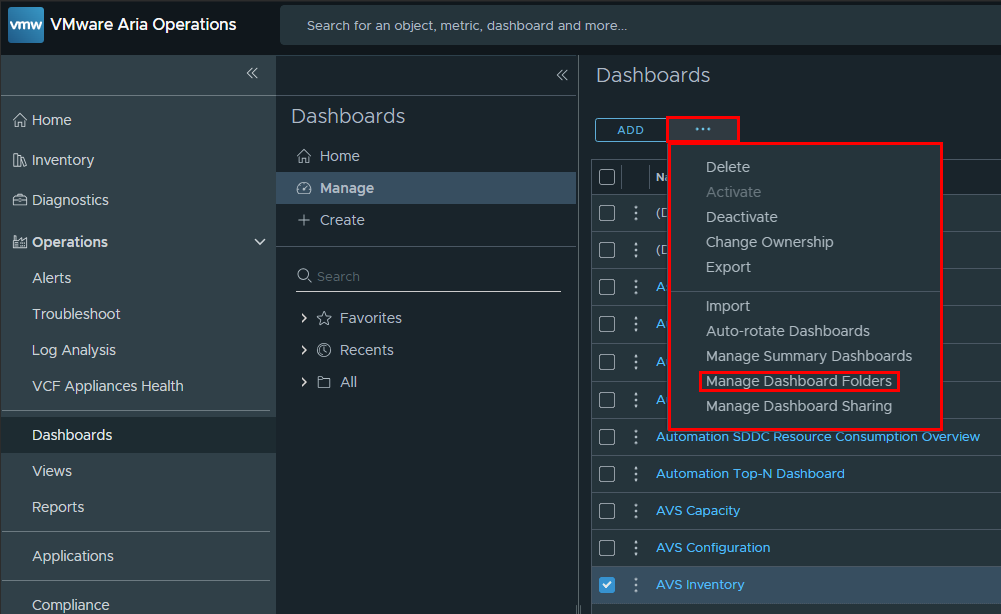Click the ADD button
This screenshot has height=614, width=1001.
pos(630,130)
